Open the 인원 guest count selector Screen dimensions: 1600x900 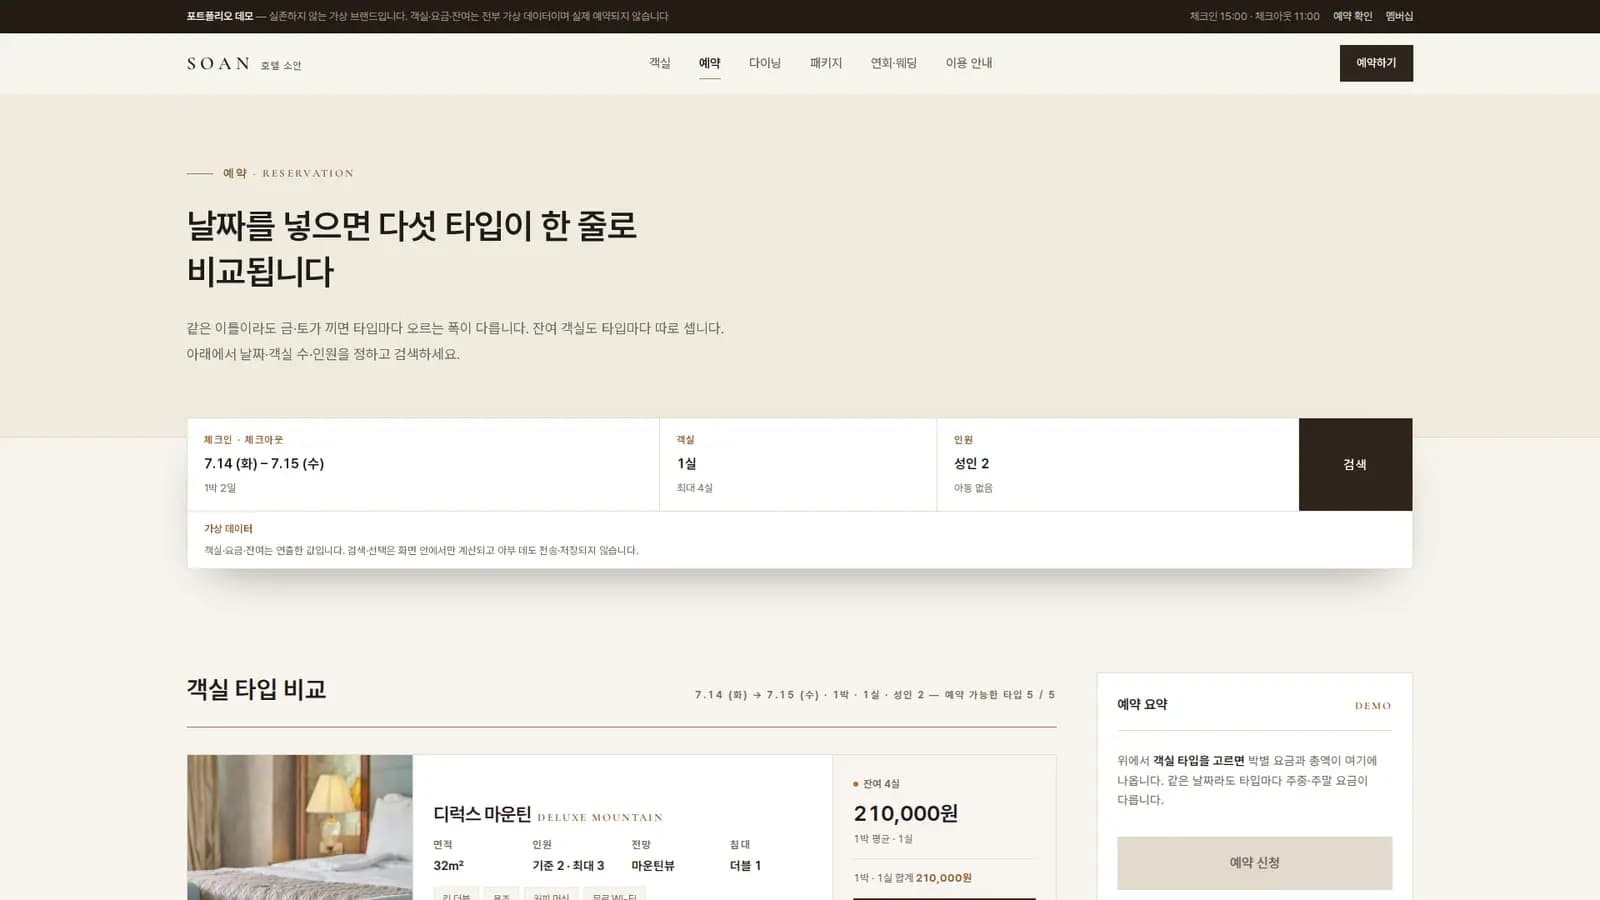1118,464
